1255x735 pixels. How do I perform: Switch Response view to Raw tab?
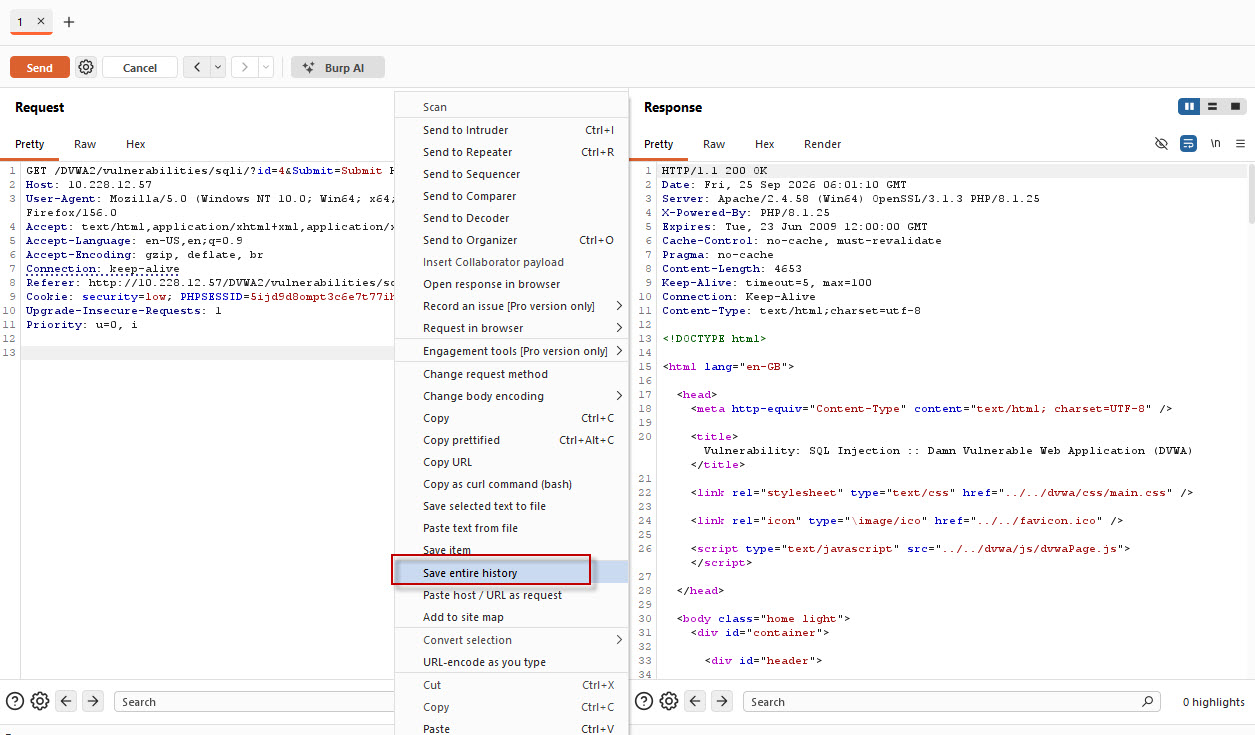pos(714,144)
